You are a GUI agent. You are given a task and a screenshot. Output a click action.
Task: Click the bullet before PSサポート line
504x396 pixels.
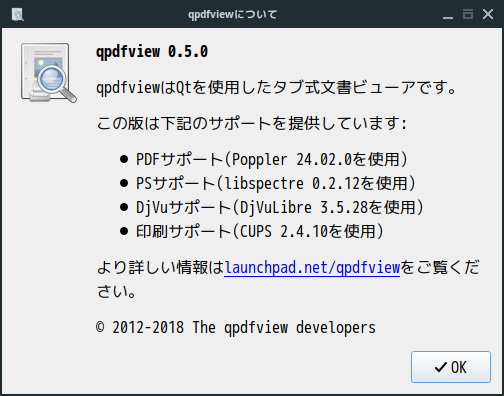click(x=124, y=183)
